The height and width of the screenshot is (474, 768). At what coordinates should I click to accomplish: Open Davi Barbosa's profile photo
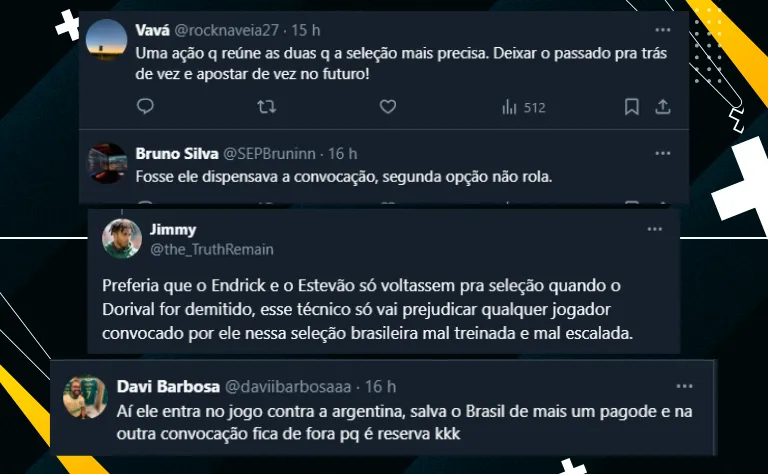(85, 395)
